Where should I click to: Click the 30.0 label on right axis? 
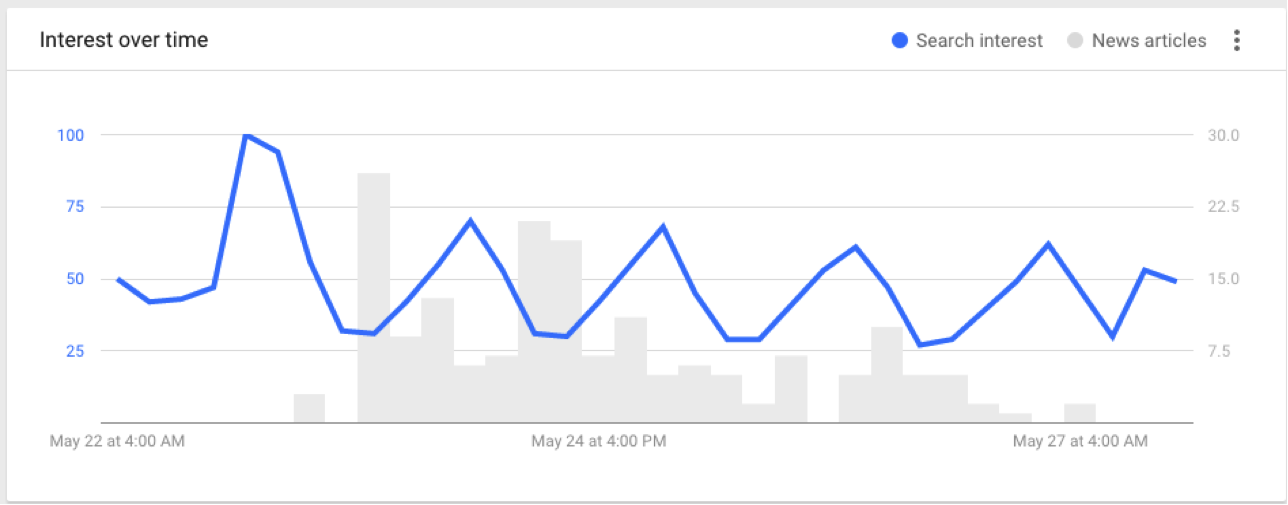(x=1225, y=135)
